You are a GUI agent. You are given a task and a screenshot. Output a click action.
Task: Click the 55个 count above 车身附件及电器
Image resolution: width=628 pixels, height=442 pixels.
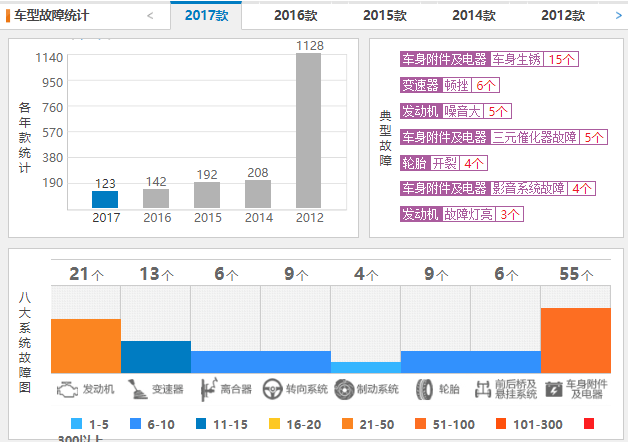[x=576, y=274]
